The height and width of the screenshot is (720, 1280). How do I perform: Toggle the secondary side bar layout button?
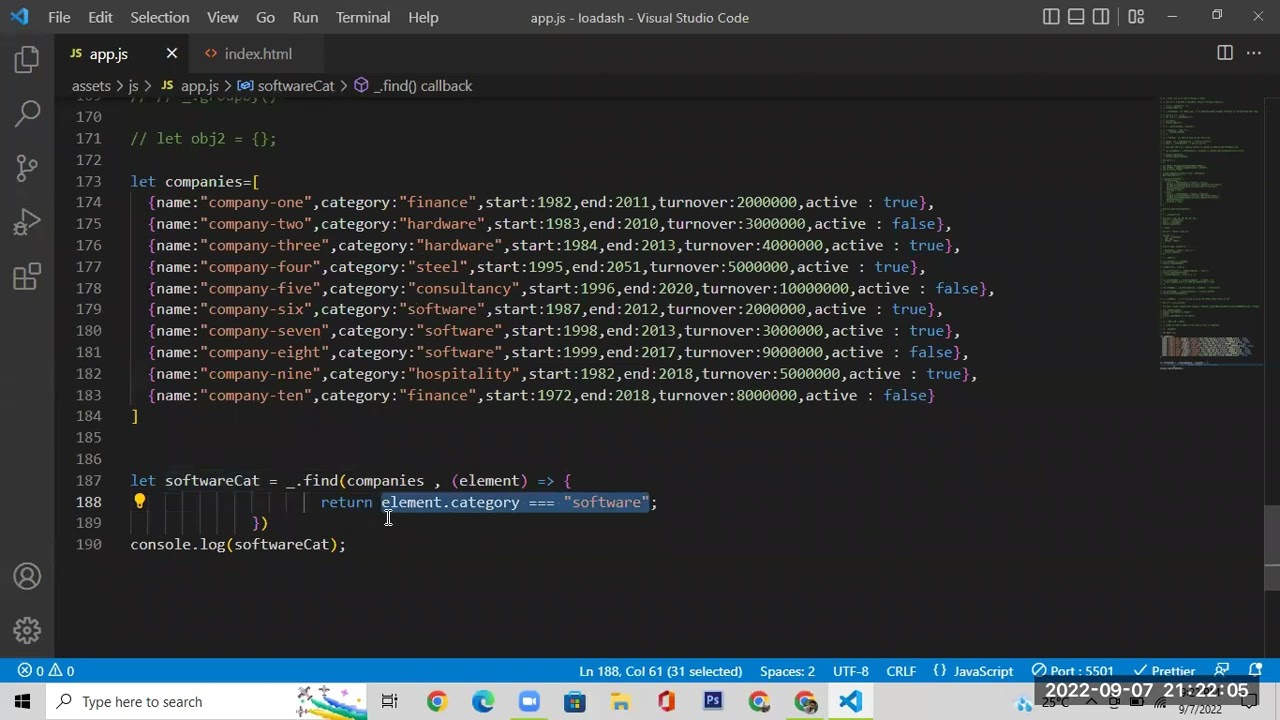pyautogui.click(x=1101, y=17)
